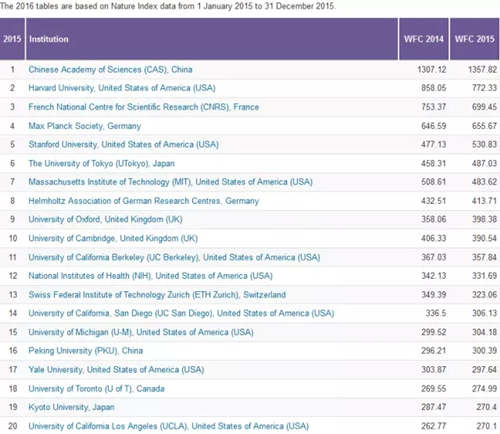
Task: Click Massachusetts Institute of Technology (MIT) link
Action: (170, 182)
